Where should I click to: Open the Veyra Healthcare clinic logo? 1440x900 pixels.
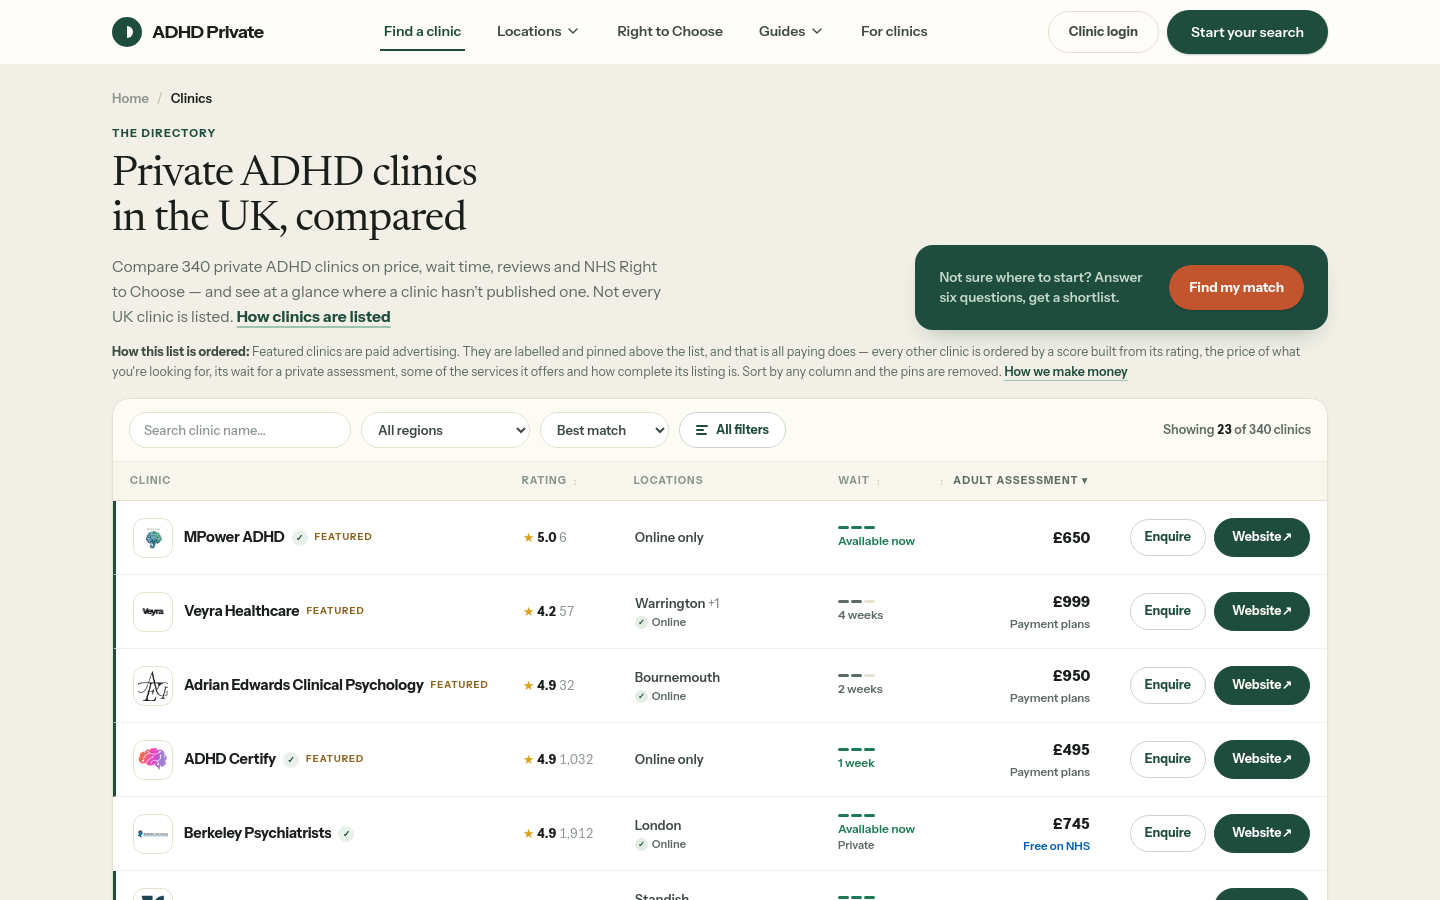[x=153, y=612]
